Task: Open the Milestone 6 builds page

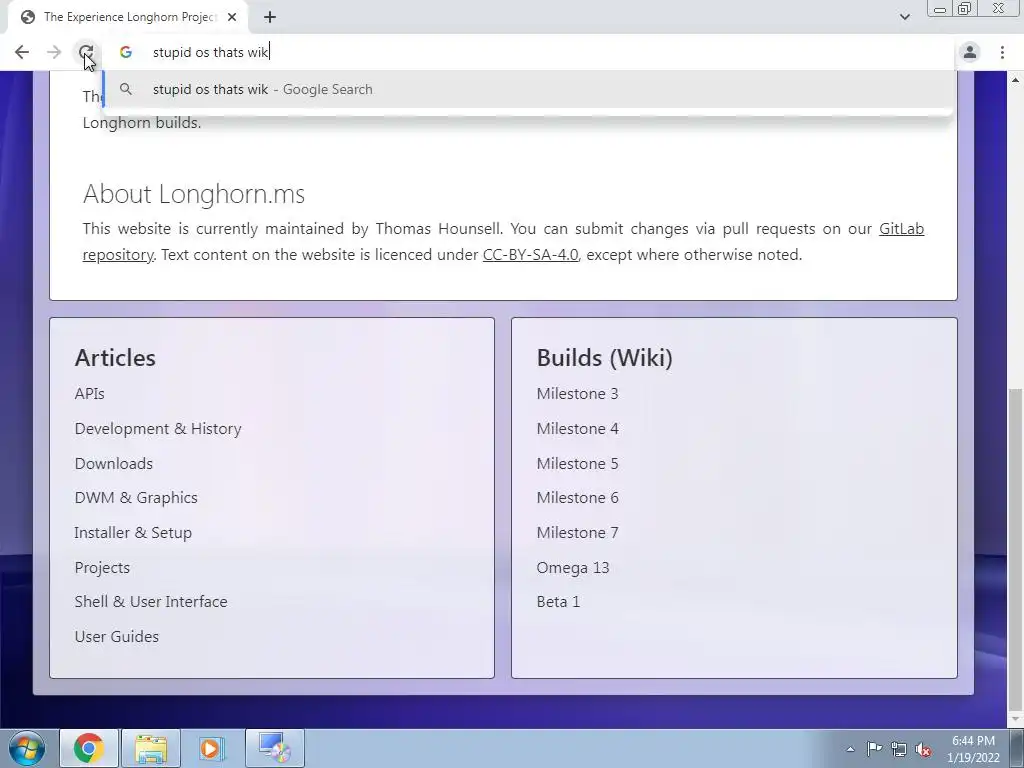Action: pyautogui.click(x=577, y=498)
